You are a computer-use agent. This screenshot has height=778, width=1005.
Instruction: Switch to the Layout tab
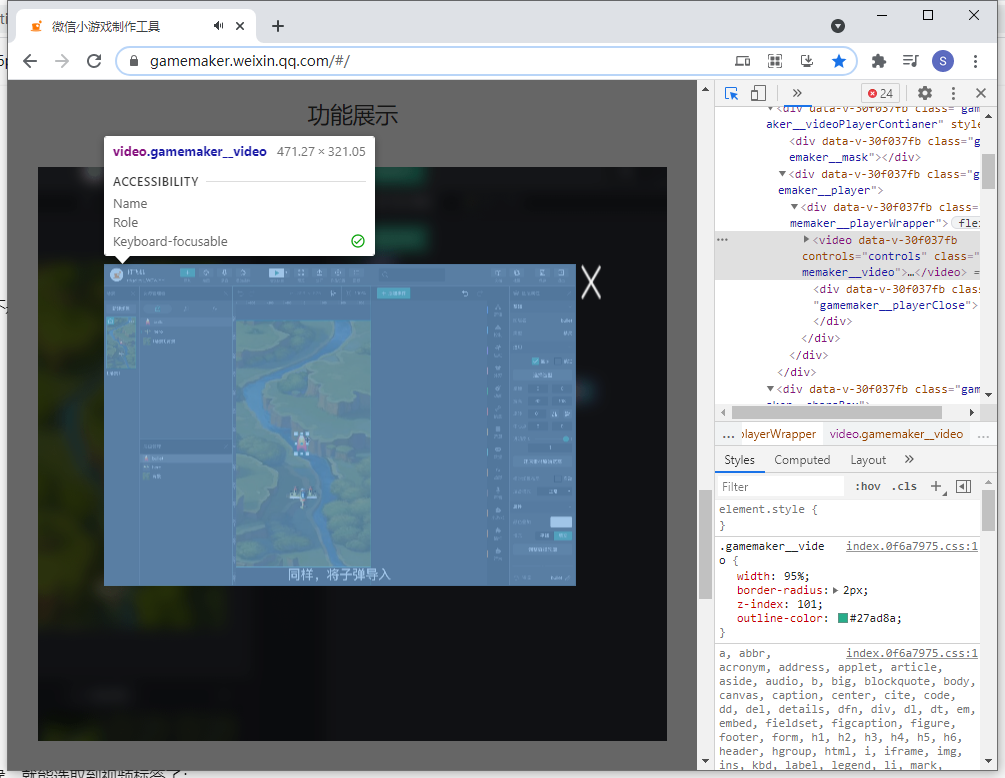pyautogui.click(x=868, y=460)
